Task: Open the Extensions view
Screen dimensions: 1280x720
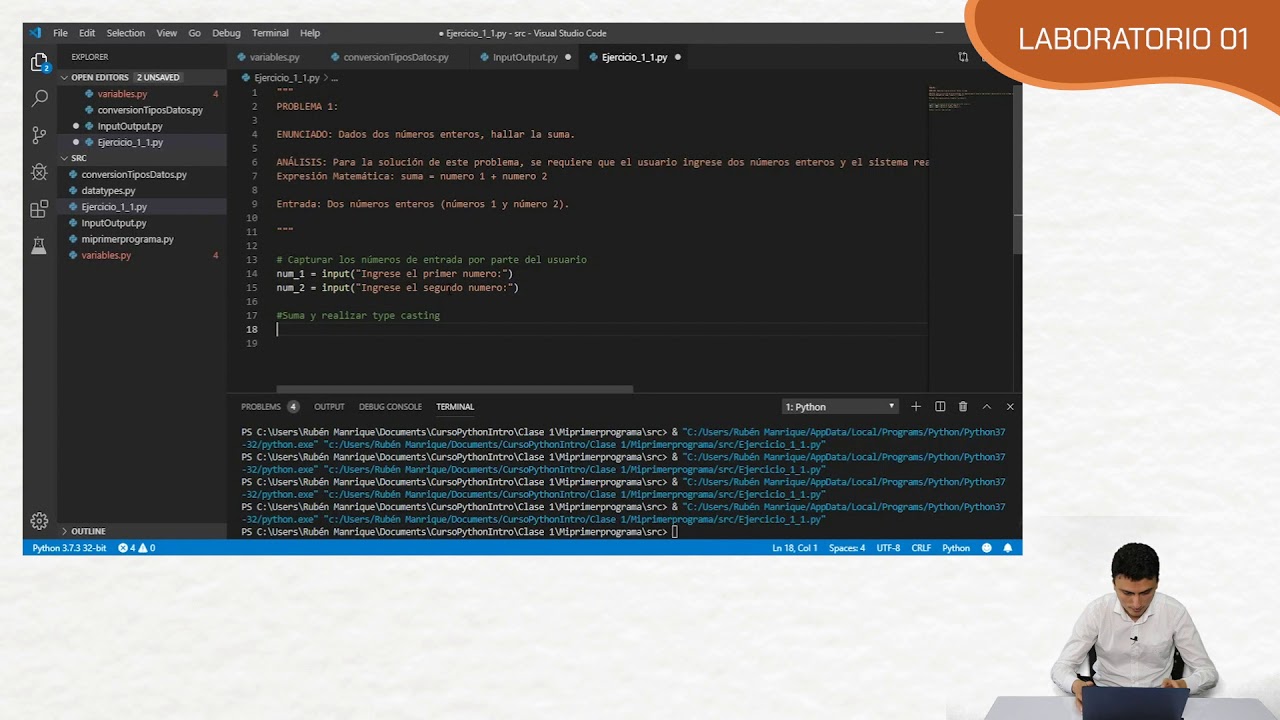Action: (x=39, y=209)
